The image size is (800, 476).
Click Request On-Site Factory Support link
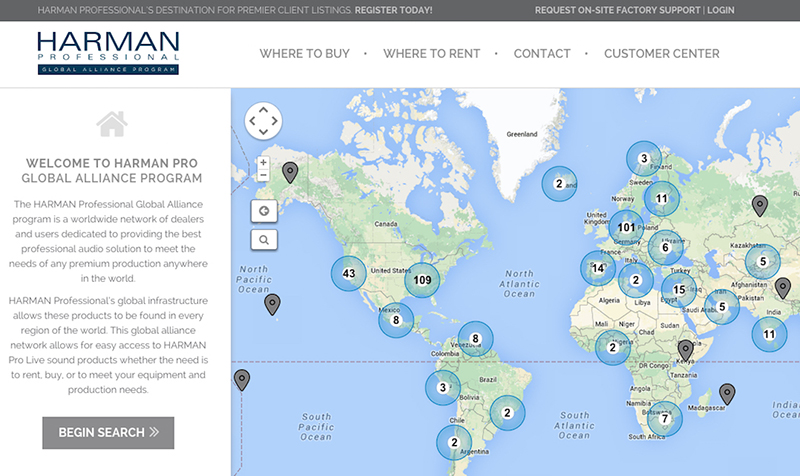[617, 10]
